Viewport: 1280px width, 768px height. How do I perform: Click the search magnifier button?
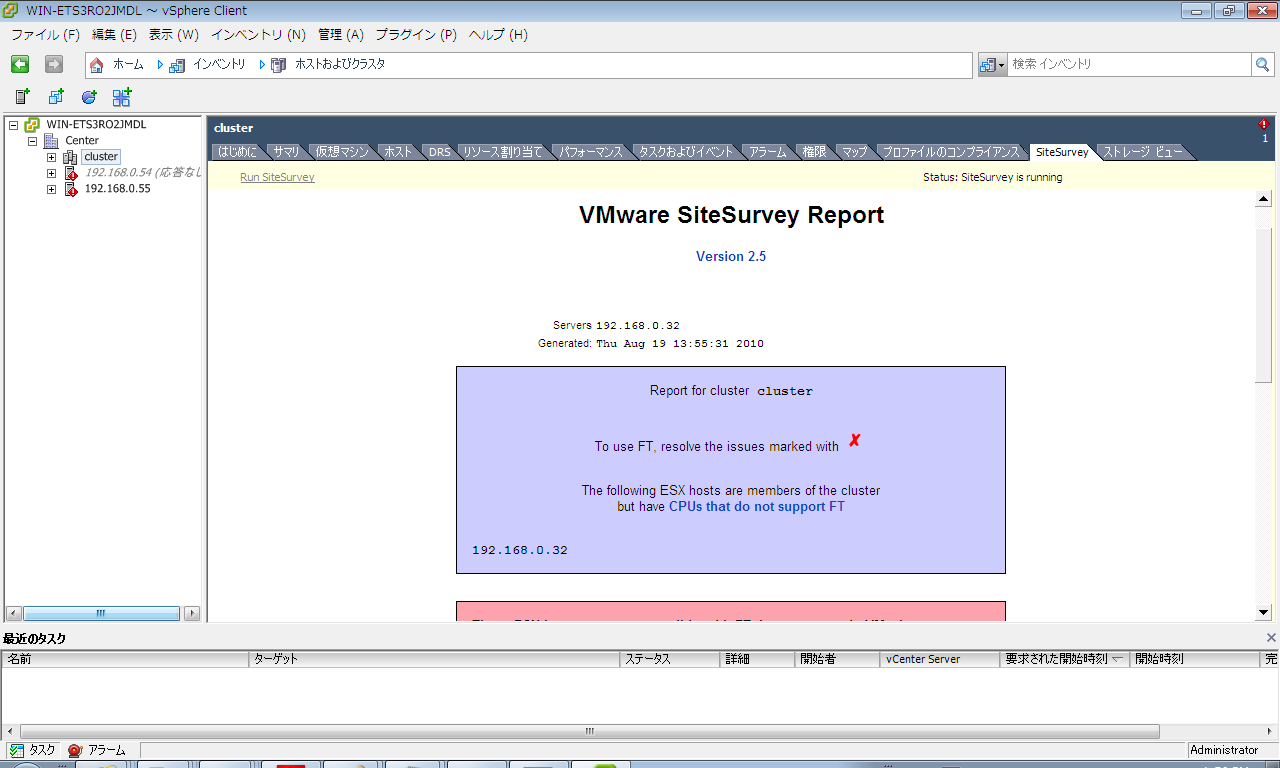pyautogui.click(x=1262, y=64)
